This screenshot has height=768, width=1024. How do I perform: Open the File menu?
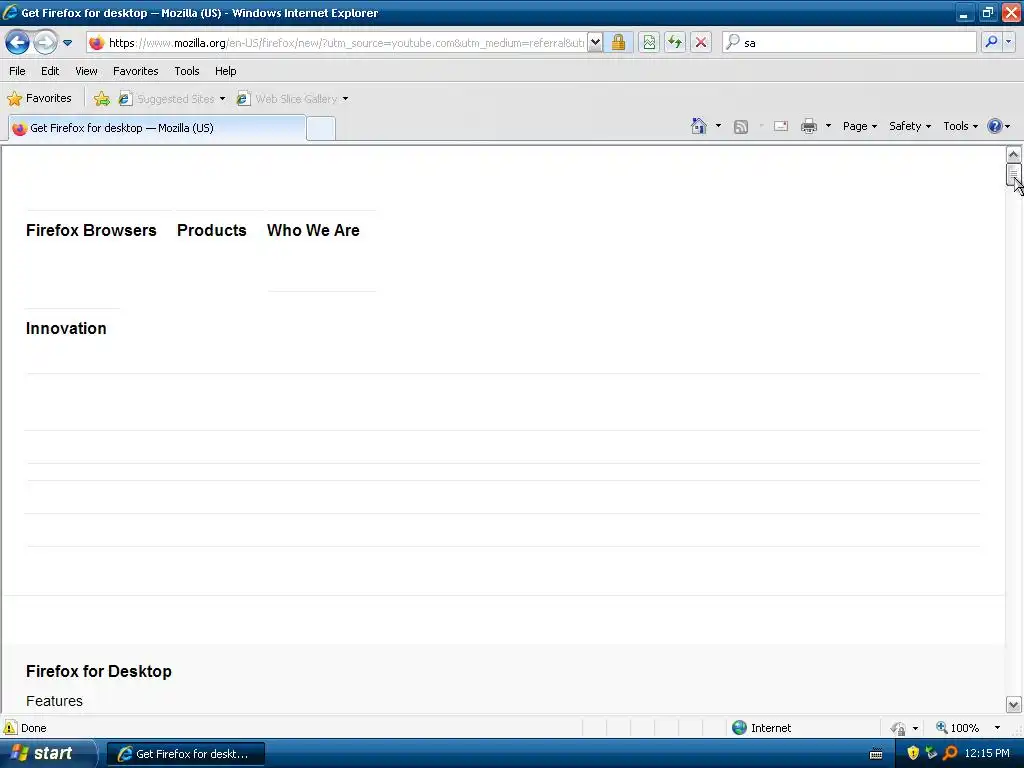[x=17, y=71]
